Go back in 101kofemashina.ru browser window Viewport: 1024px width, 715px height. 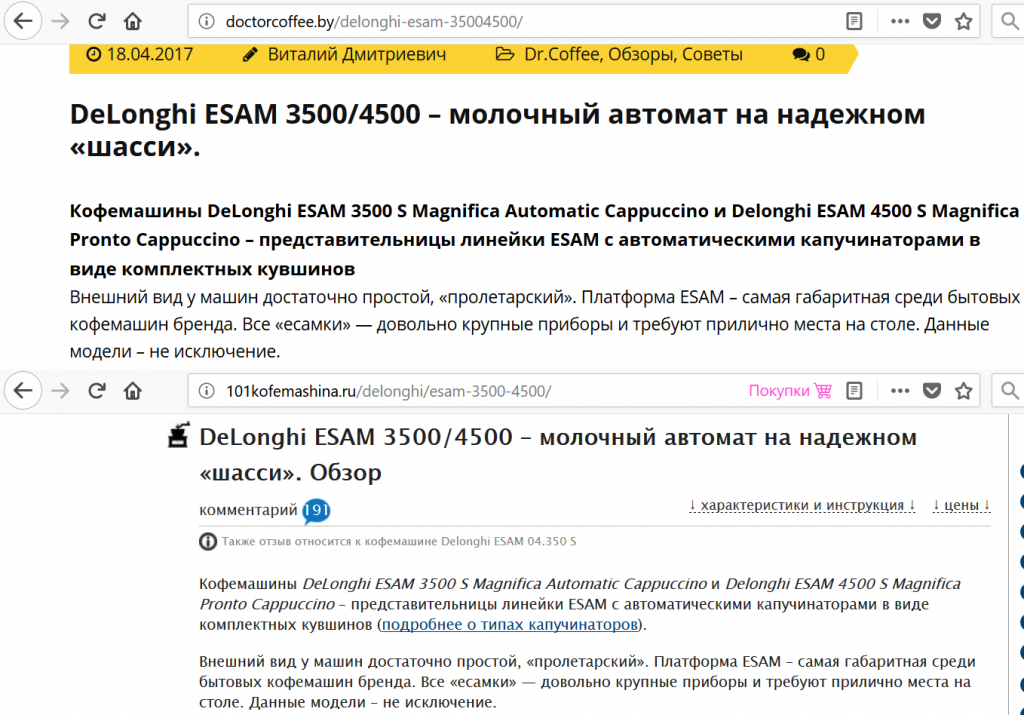tap(23, 390)
